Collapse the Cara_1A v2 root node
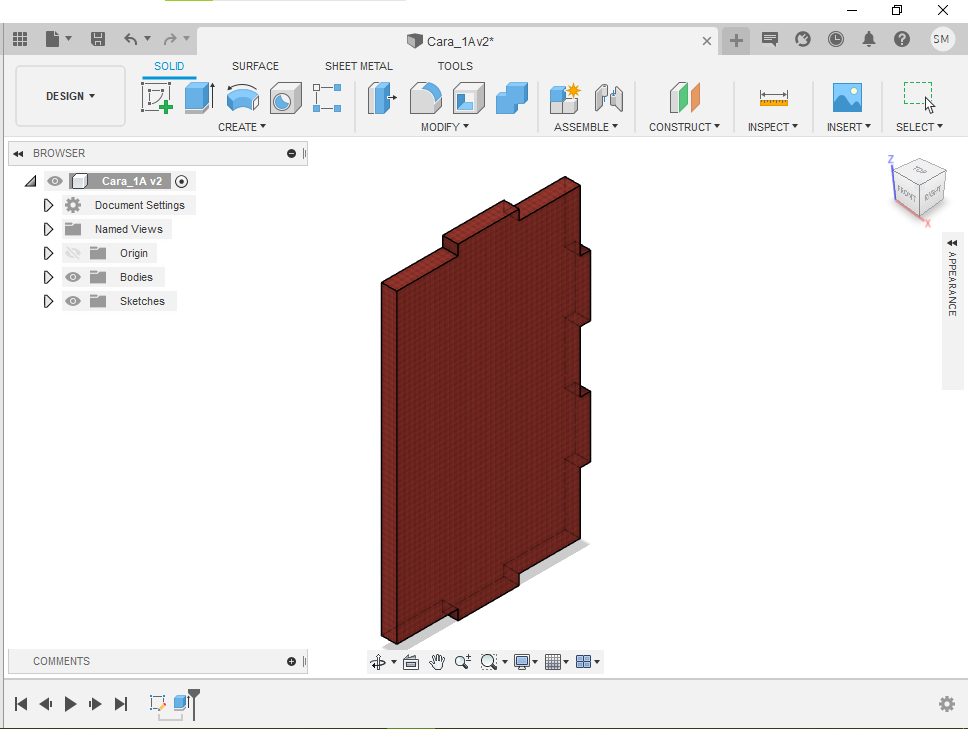This screenshot has width=968, height=729. point(30,181)
